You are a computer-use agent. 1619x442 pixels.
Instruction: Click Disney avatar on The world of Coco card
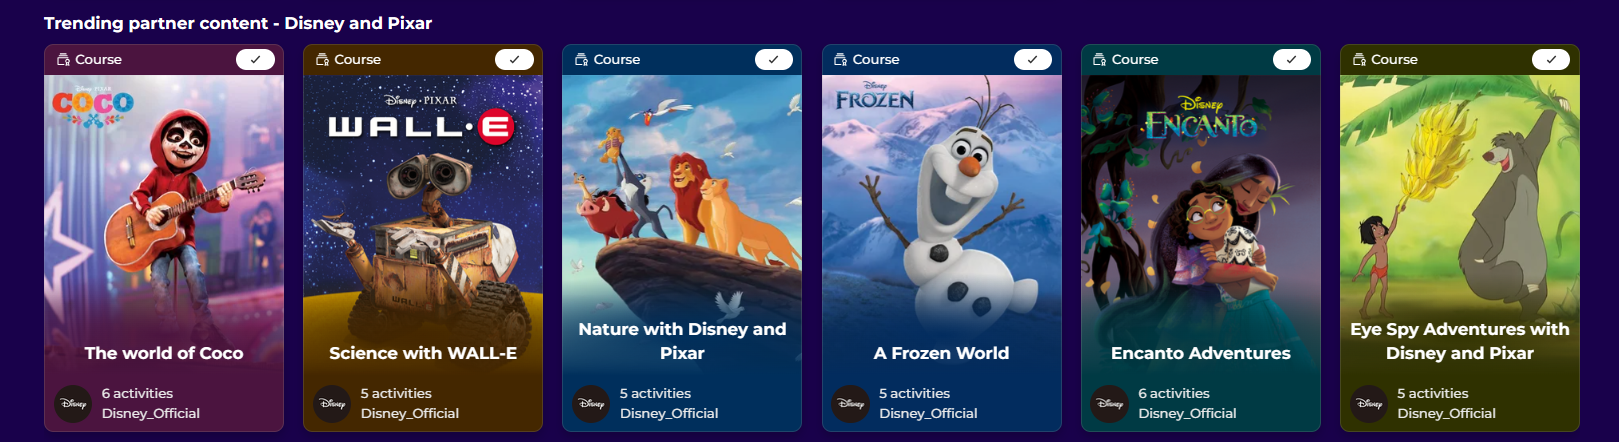pyautogui.click(x=73, y=404)
